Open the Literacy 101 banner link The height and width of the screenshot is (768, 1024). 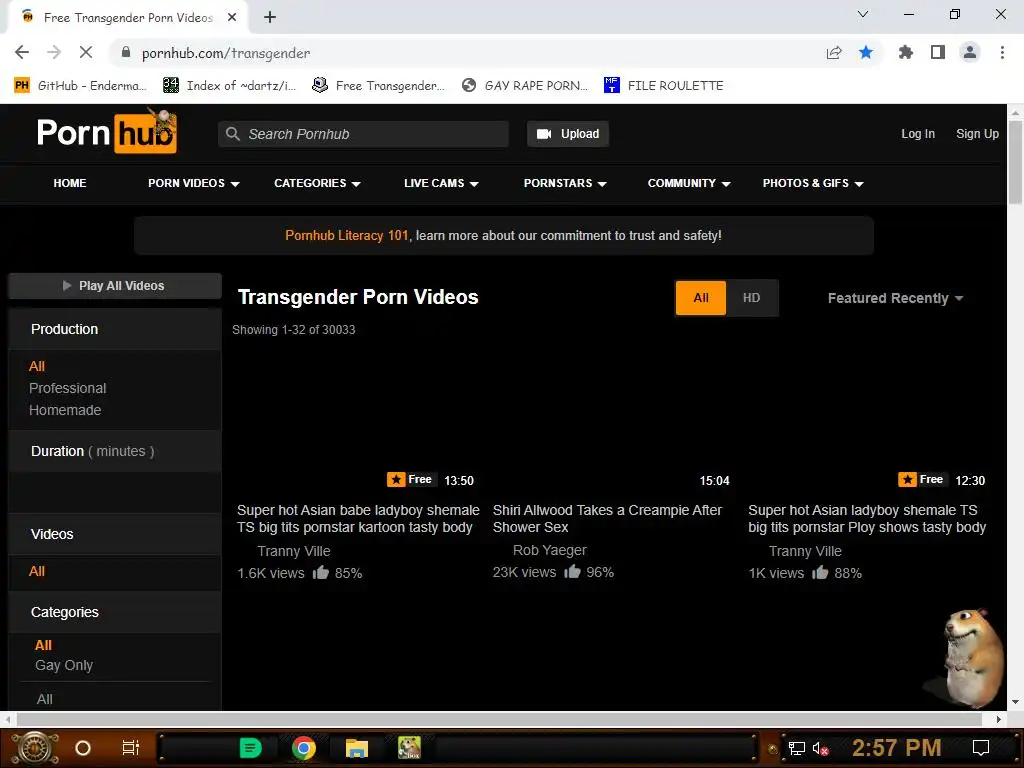346,236
